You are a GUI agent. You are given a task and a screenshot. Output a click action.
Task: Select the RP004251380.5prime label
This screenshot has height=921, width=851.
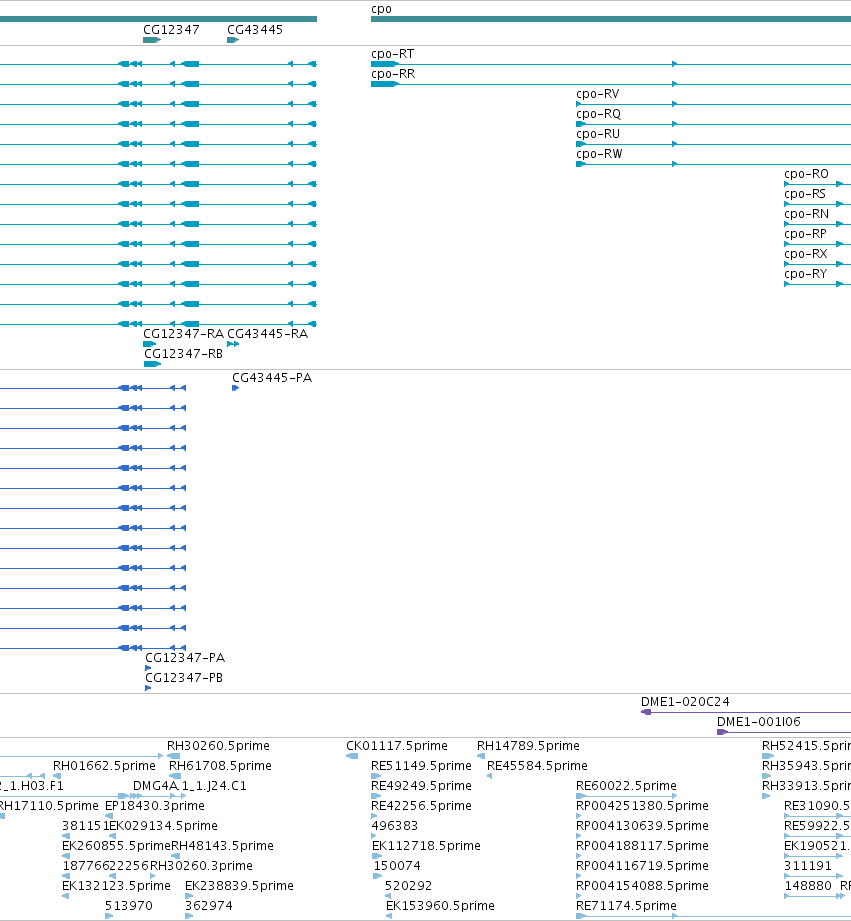[x=642, y=806]
